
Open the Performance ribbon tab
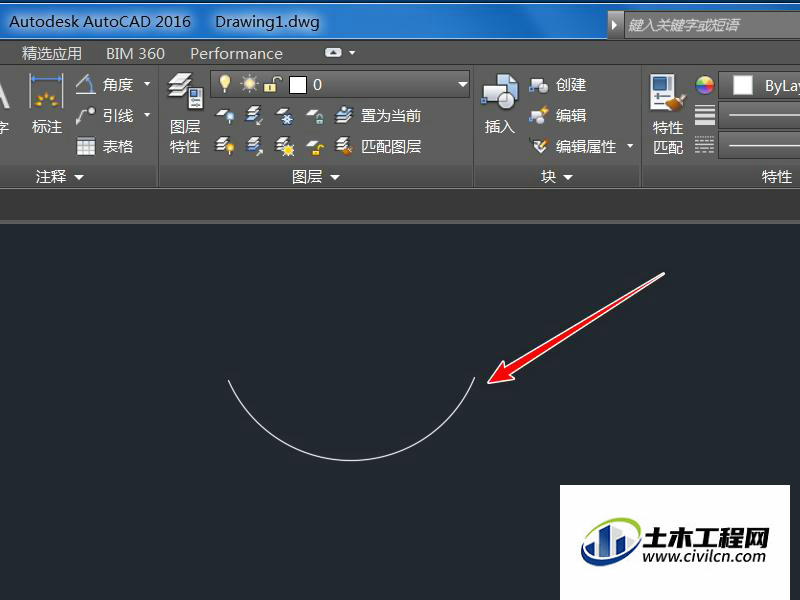click(236, 54)
